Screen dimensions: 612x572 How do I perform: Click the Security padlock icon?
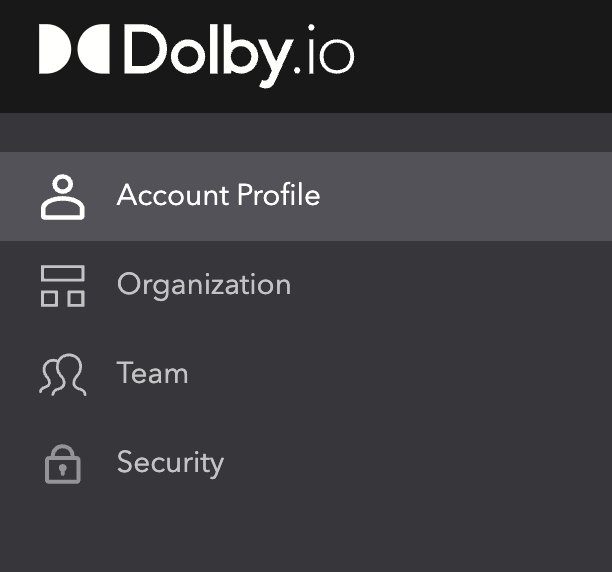tap(63, 463)
